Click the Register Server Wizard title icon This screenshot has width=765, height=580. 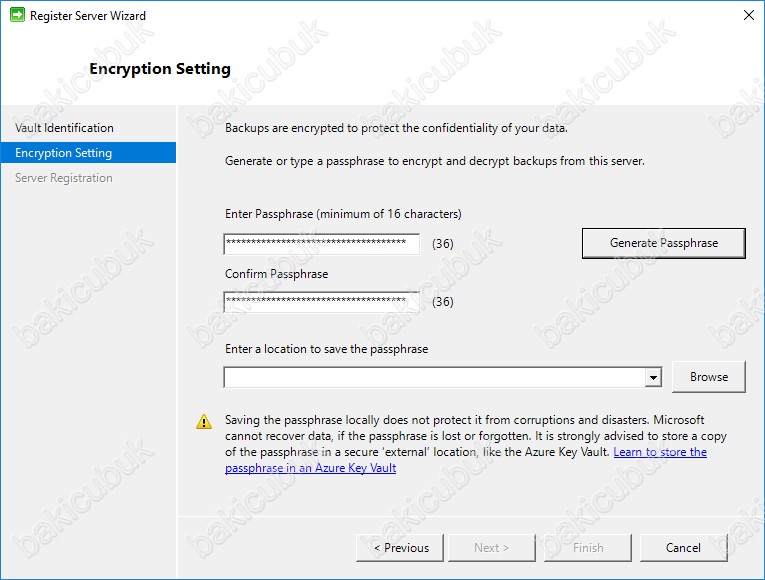pos(17,15)
